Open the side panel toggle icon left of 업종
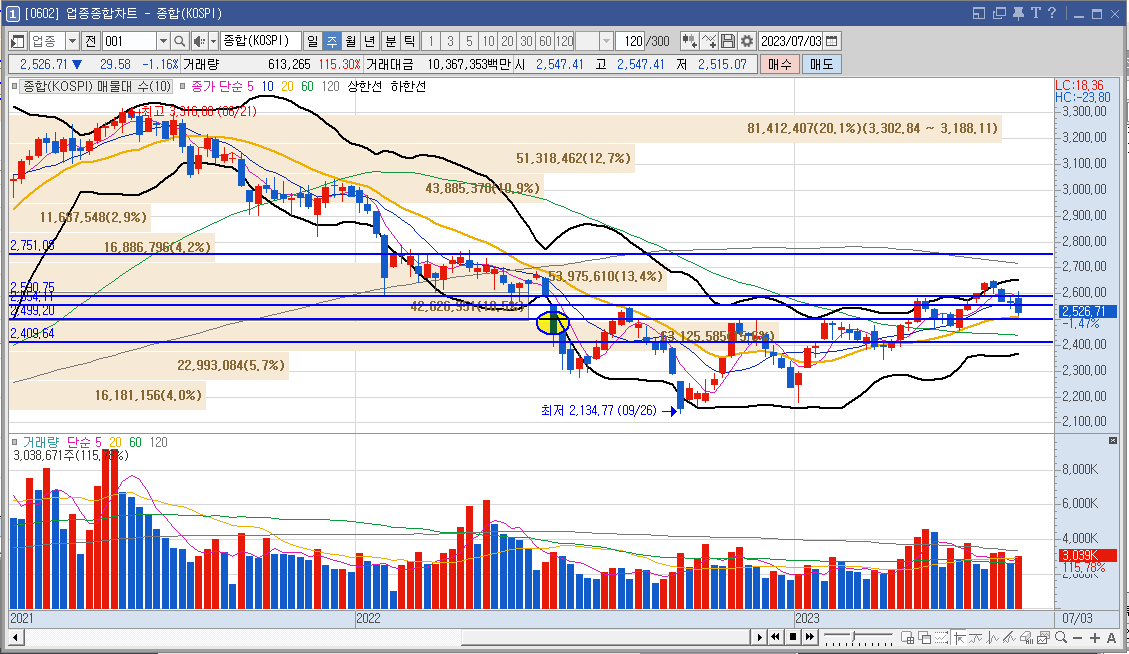Image resolution: width=1129 pixels, height=654 pixels. click(x=17, y=41)
